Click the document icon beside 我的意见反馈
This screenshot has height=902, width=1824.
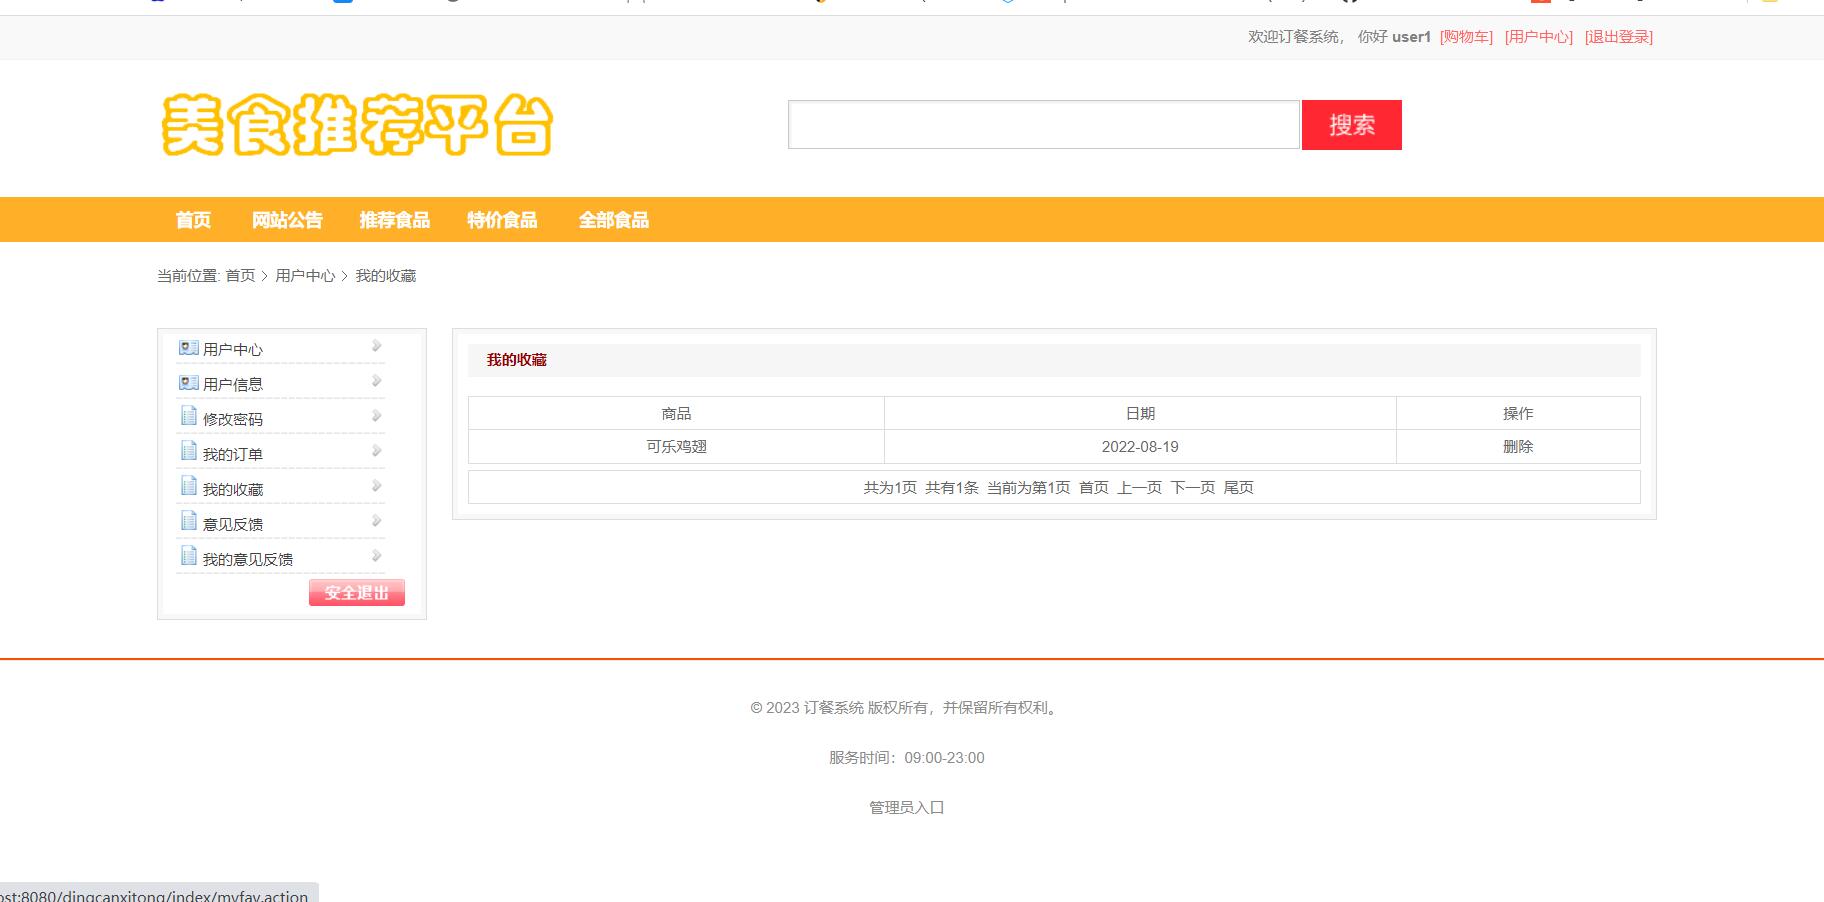click(x=189, y=556)
